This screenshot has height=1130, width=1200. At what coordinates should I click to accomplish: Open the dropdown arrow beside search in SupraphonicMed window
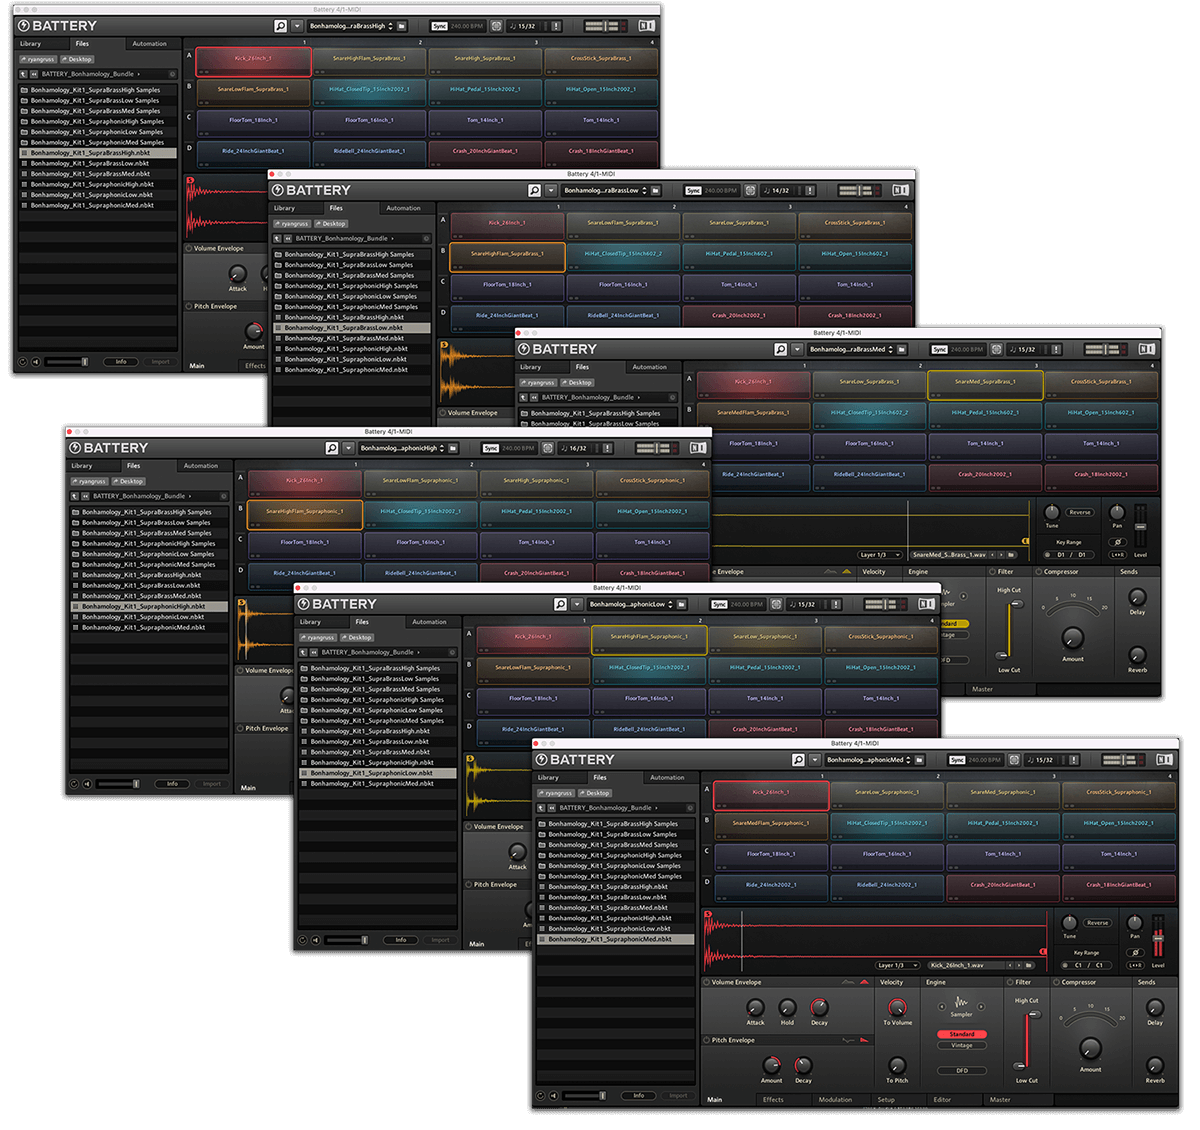(x=815, y=760)
